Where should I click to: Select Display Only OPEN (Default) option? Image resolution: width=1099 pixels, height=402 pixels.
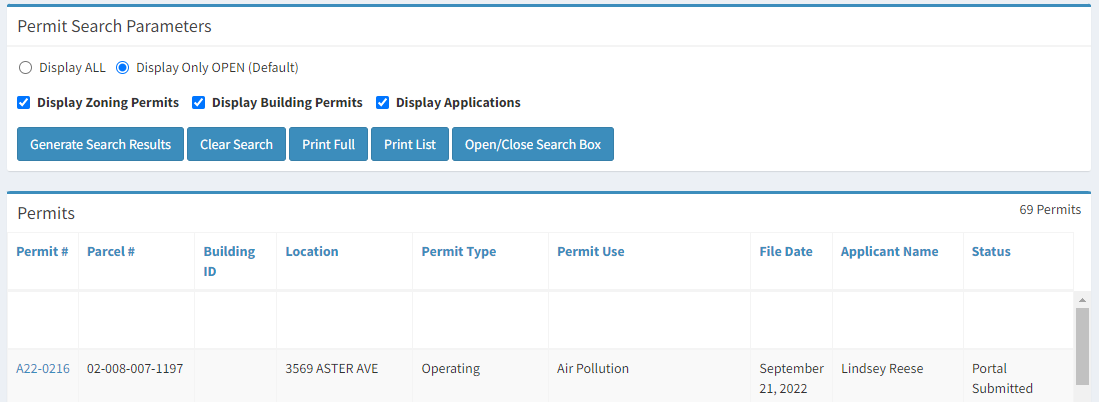tap(123, 68)
